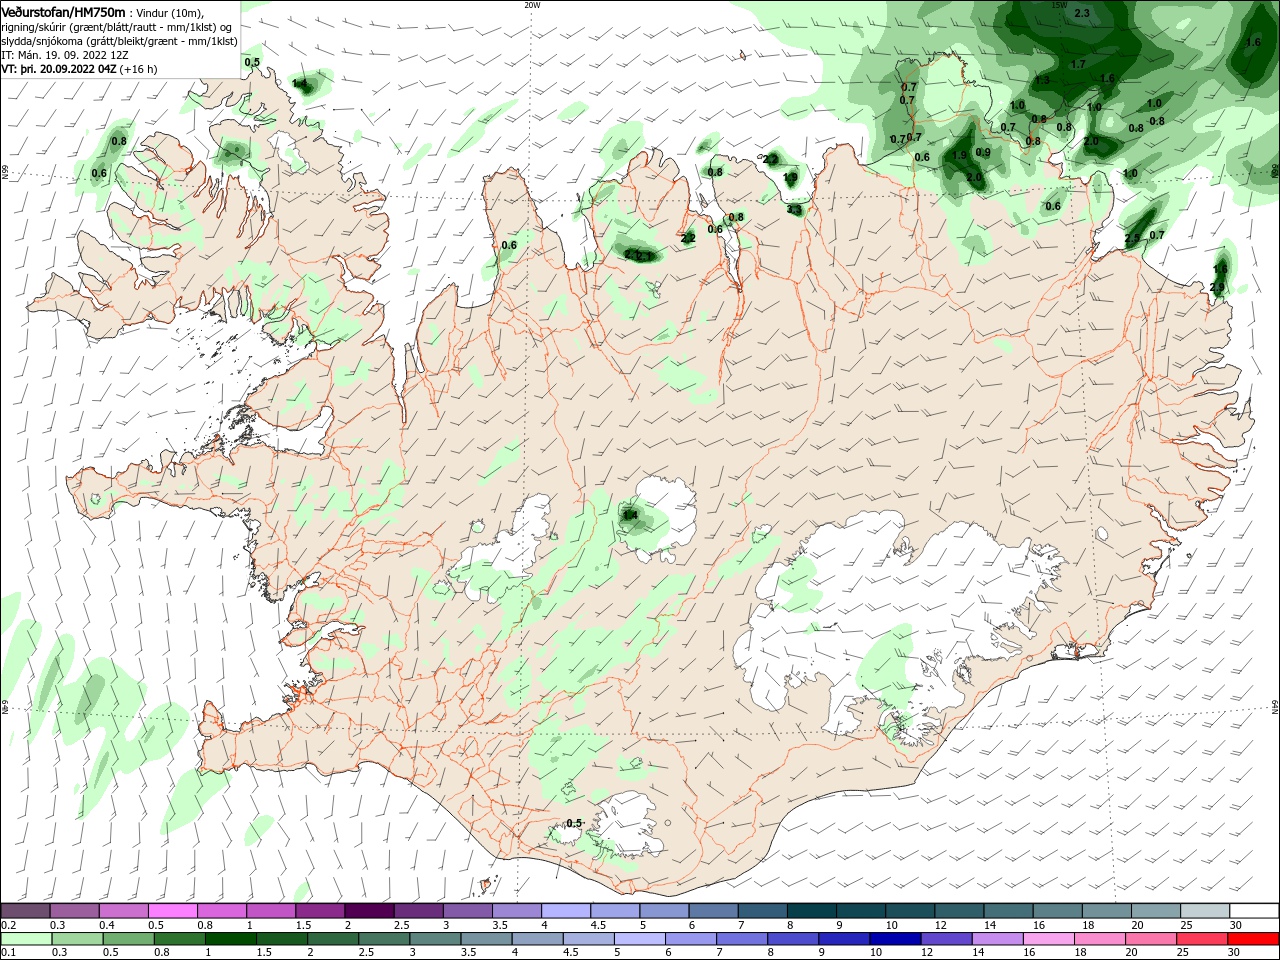
Task: Click the '(+16 h)' forecast offset text
Action: [x=138, y=69]
